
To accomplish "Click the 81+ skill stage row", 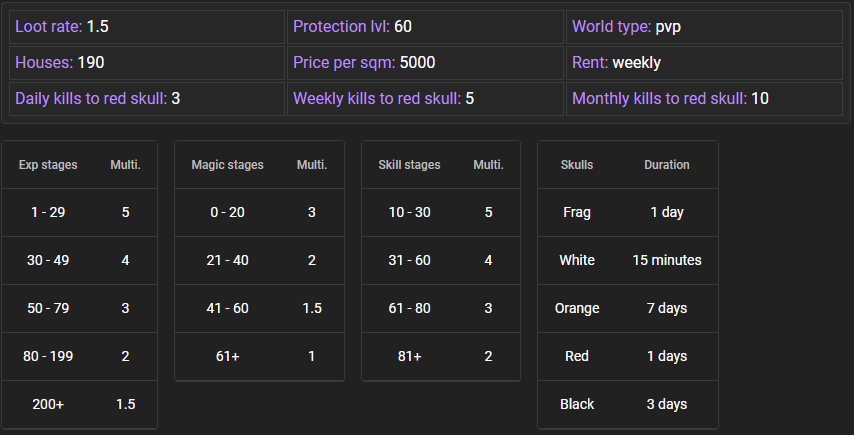I will pyautogui.click(x=441, y=356).
